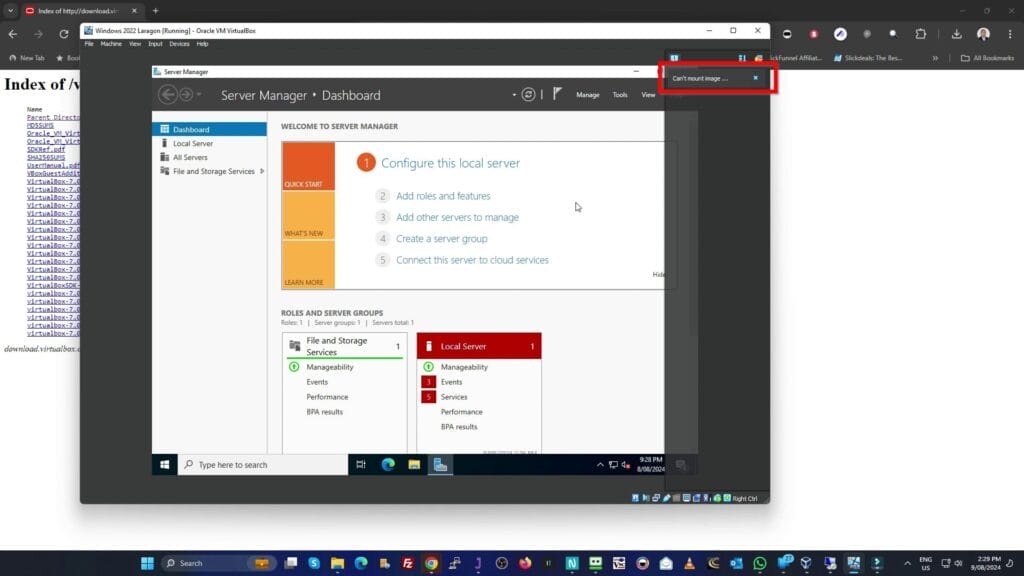1024x576 pixels.
Task: Open the Server Manager notifications flag
Action: click(555, 94)
